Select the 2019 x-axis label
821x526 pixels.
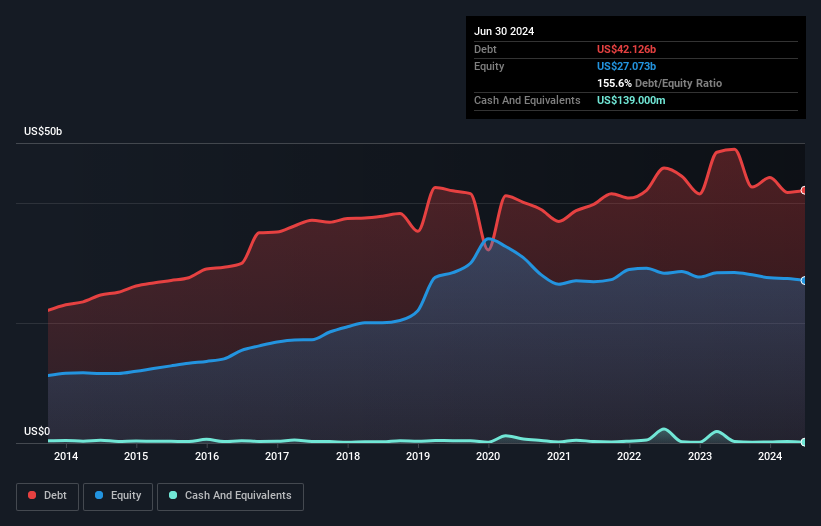click(418, 456)
